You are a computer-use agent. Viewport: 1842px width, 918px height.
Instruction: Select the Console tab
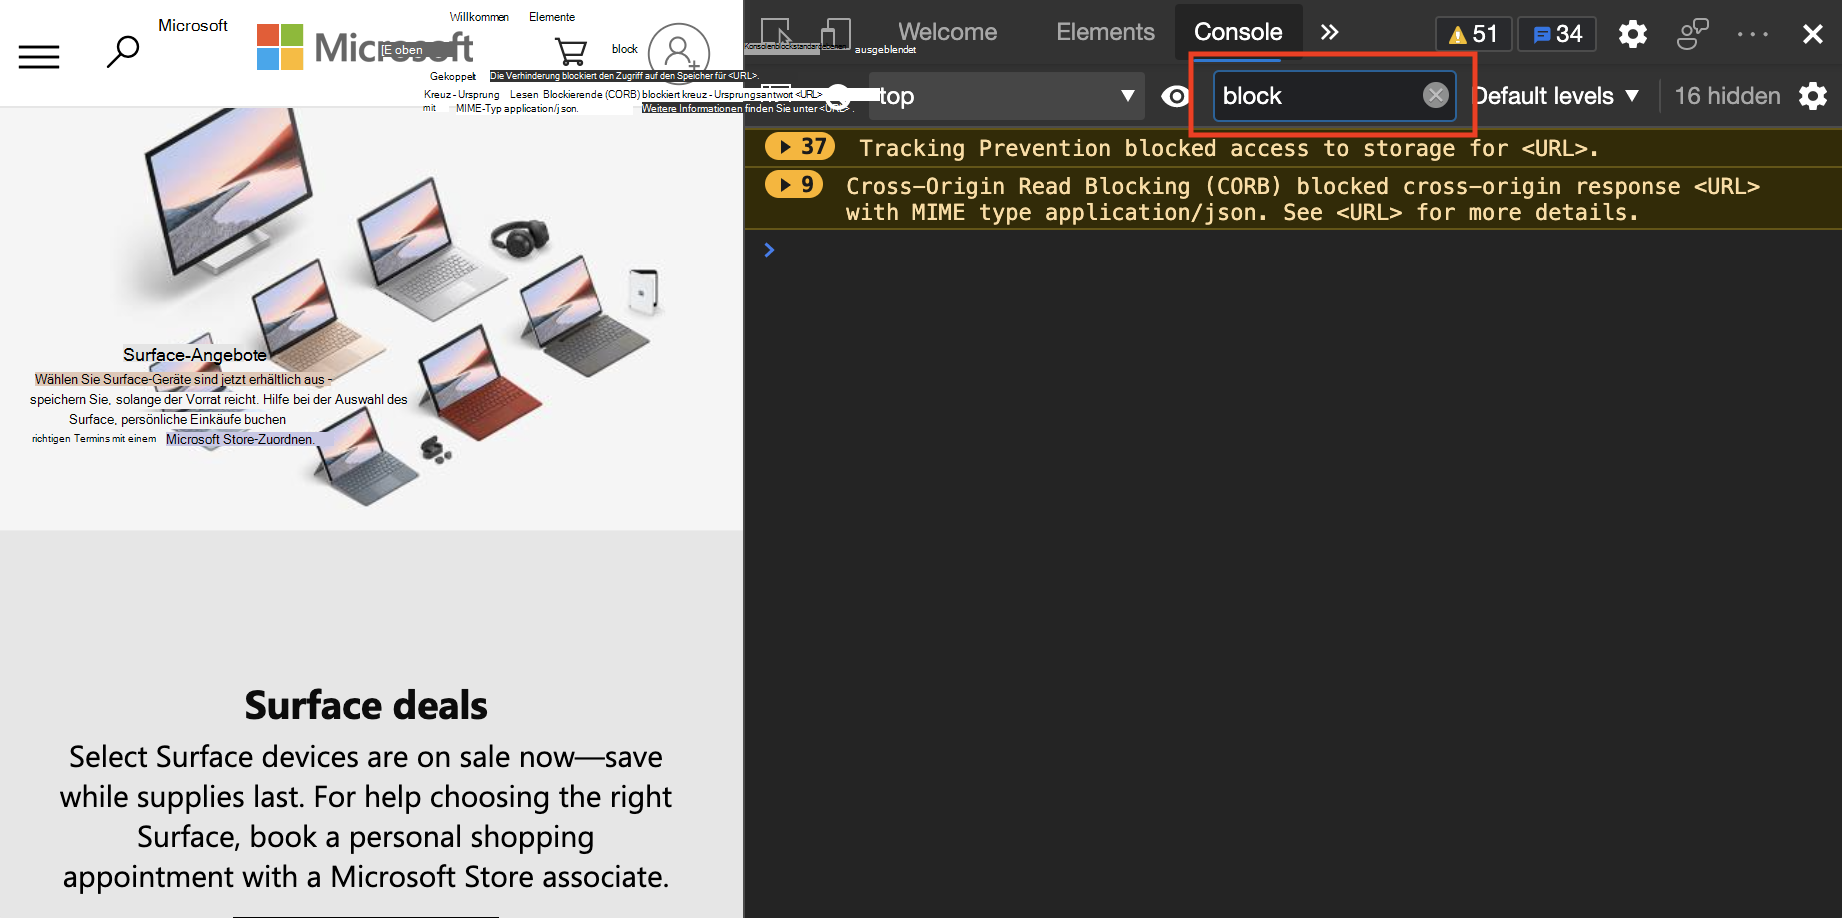[x=1238, y=32]
